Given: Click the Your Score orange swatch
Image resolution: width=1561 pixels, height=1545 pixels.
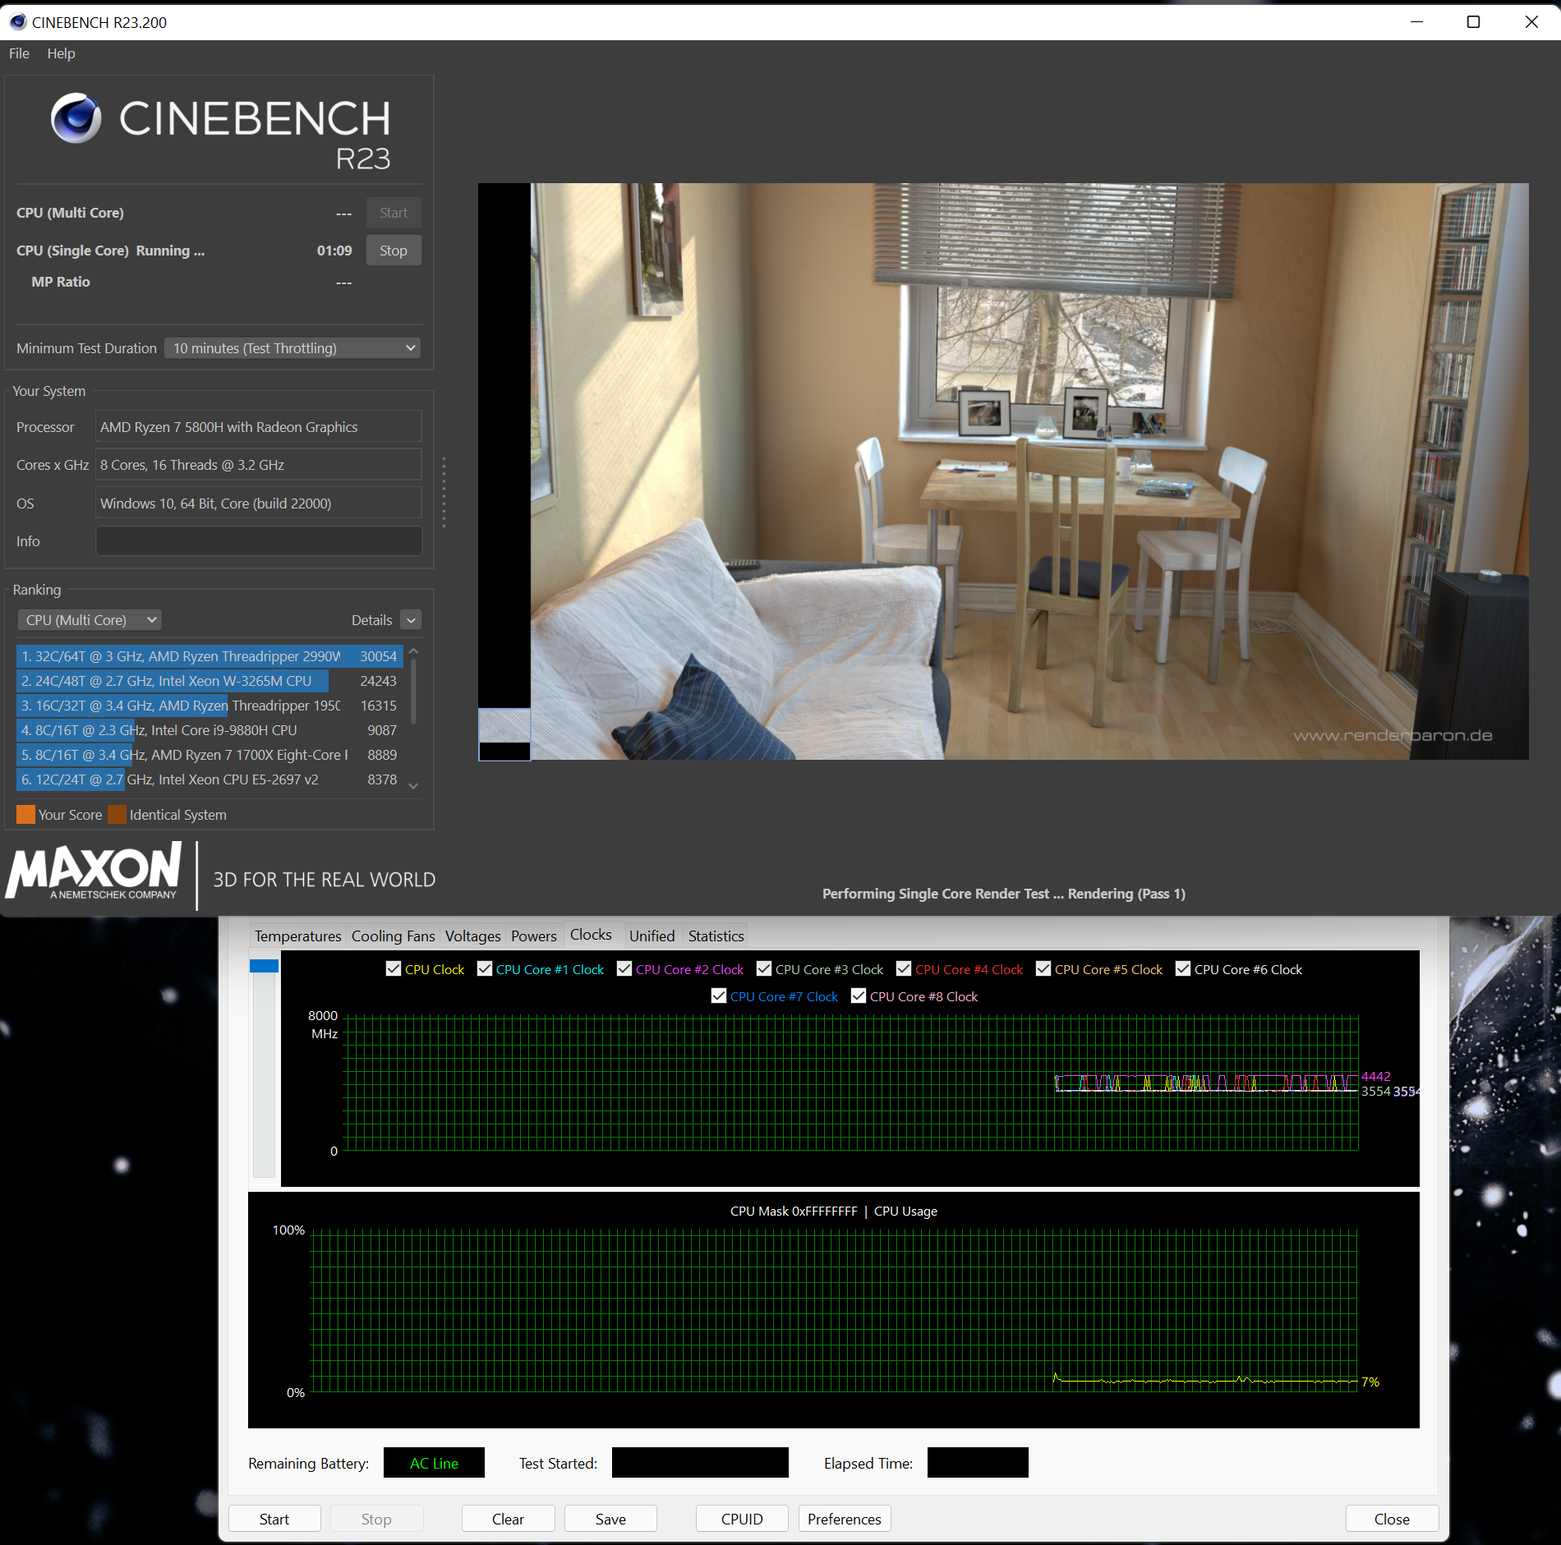Looking at the screenshot, I should [x=26, y=814].
